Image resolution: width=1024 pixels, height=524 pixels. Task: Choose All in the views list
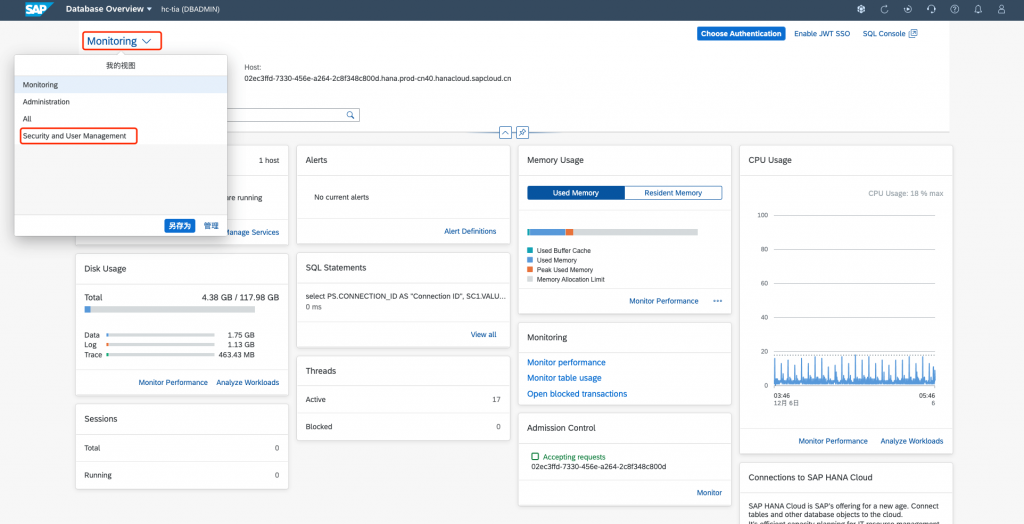tap(121, 119)
